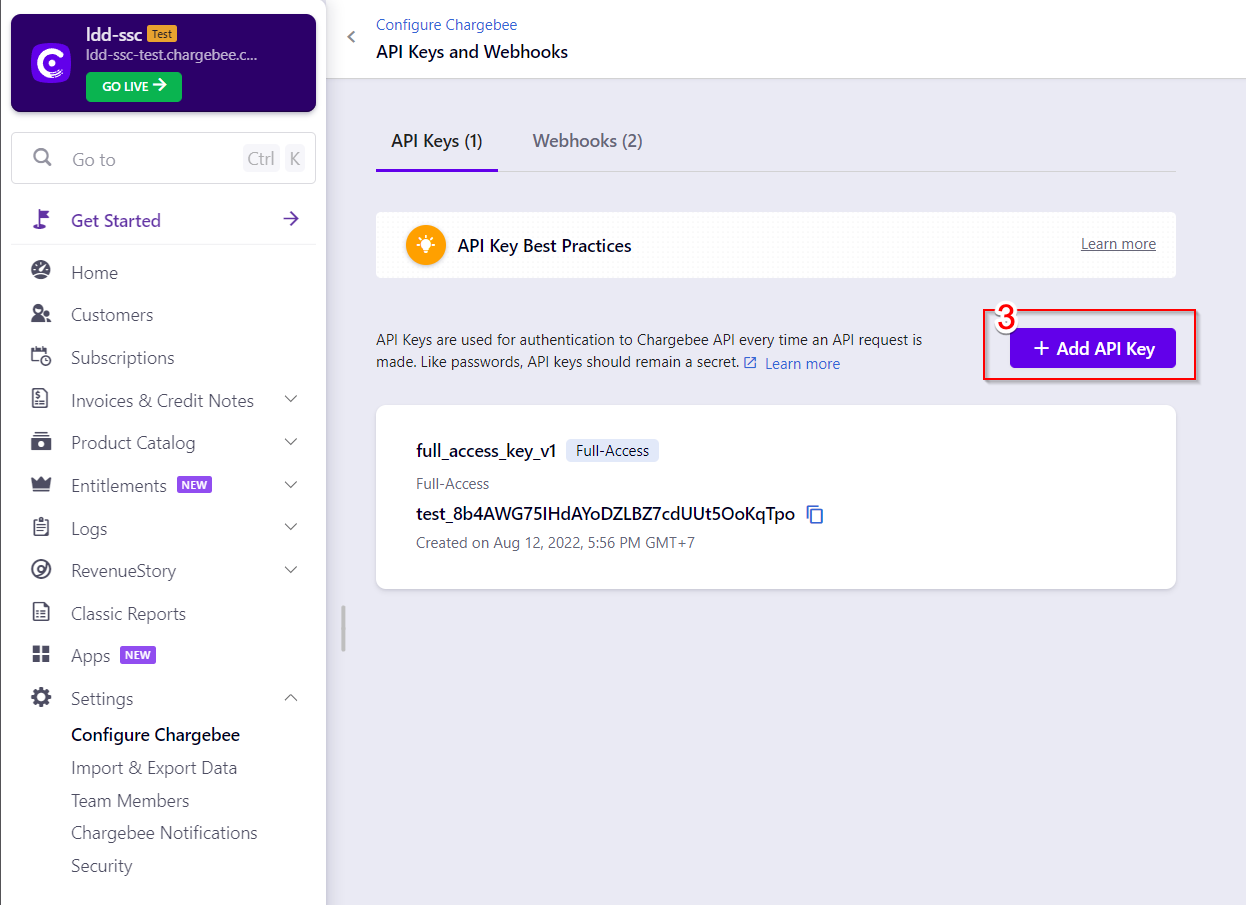Open Learn more link under API description
This screenshot has height=905, width=1246.
[802, 364]
